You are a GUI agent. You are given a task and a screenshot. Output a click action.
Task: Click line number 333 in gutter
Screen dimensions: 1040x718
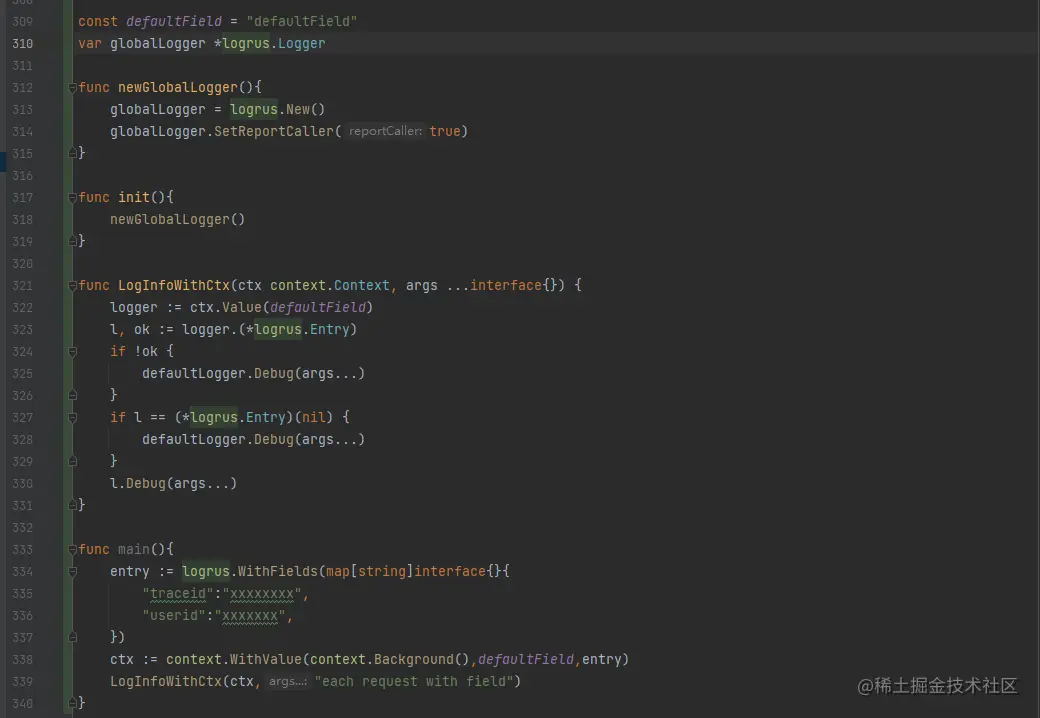23,550
